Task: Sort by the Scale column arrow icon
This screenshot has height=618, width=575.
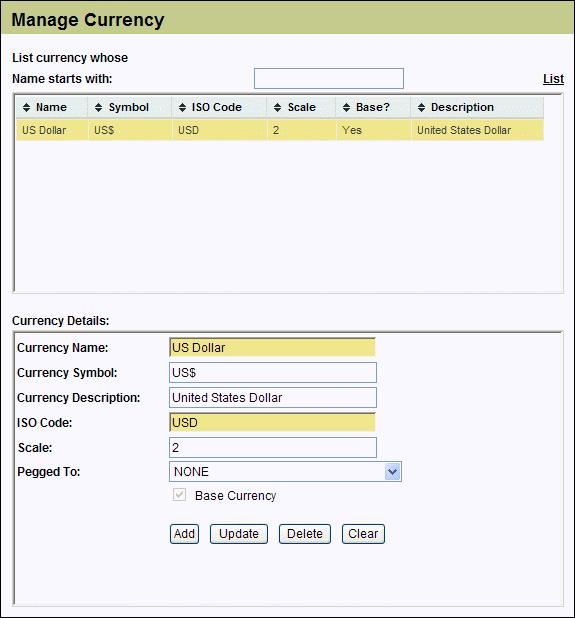Action: [x=277, y=107]
